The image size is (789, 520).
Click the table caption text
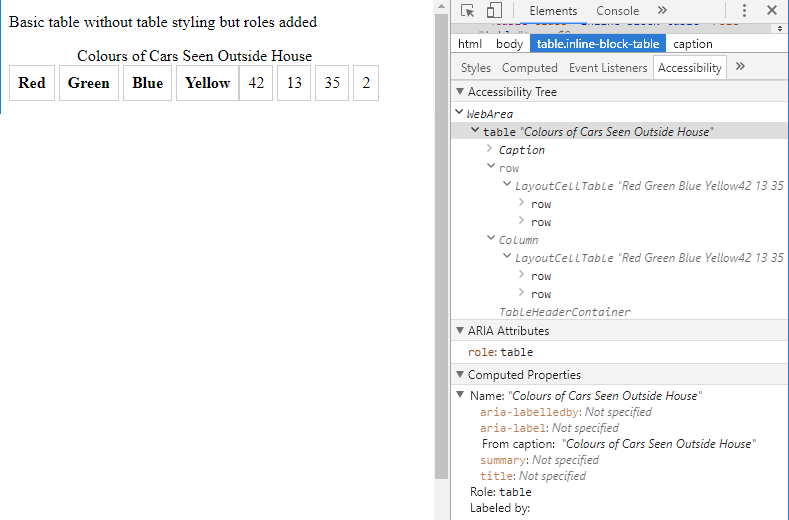click(194, 56)
